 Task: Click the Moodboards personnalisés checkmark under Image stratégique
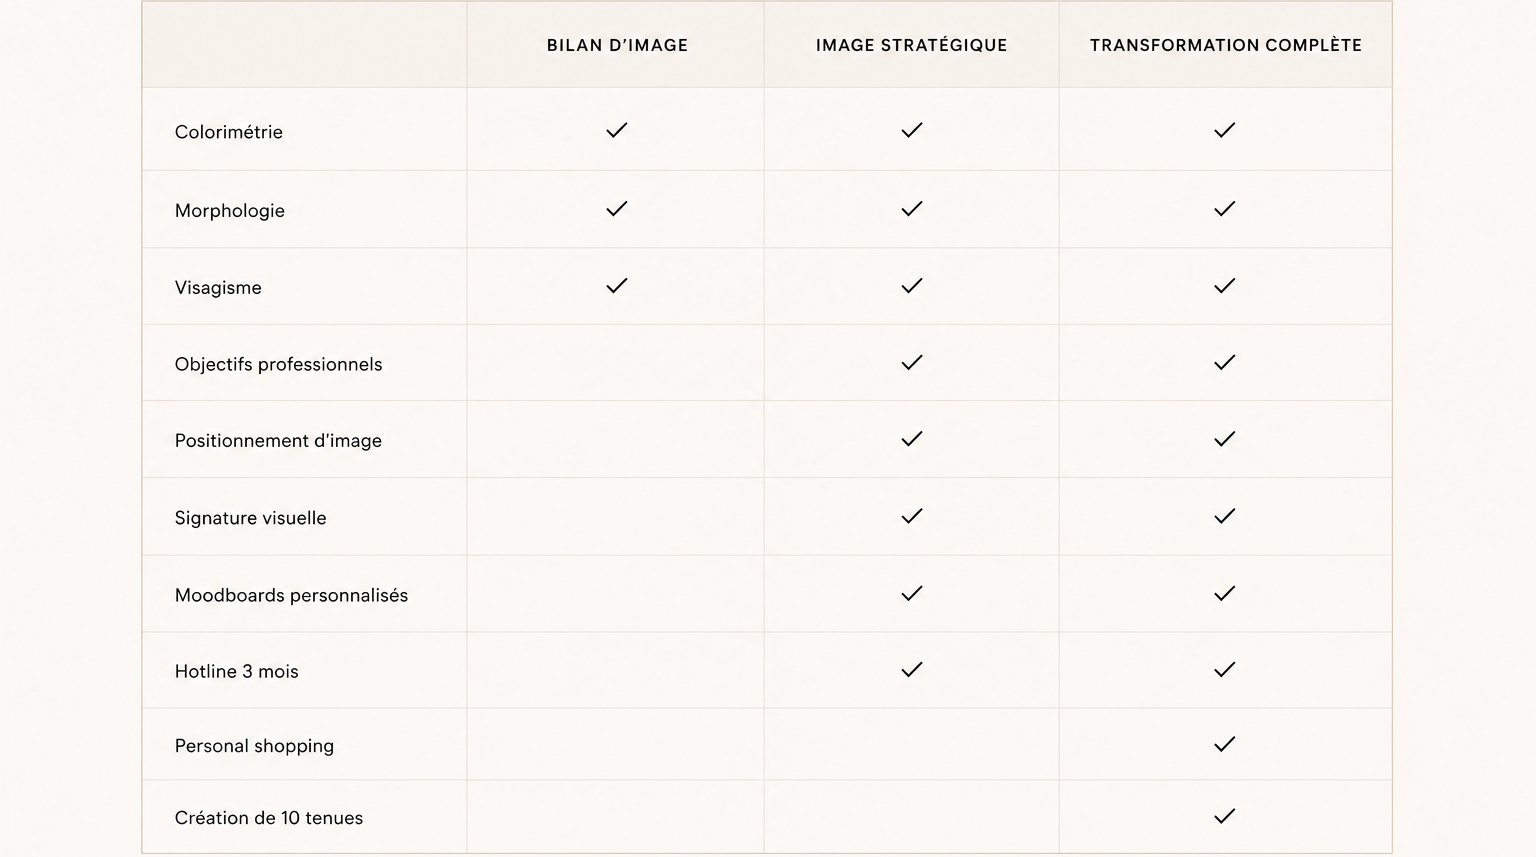[x=912, y=594]
